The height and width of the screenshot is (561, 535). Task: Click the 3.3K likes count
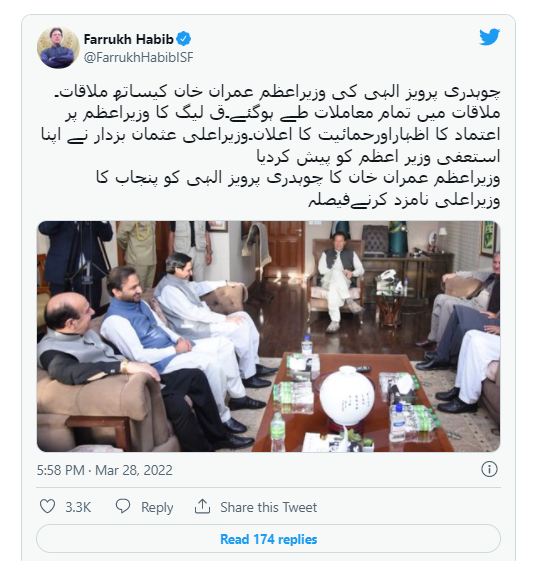pos(78,507)
